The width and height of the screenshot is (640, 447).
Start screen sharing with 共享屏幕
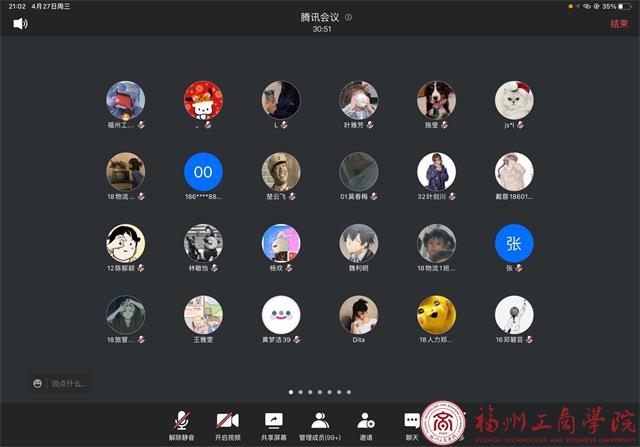[x=273, y=425]
